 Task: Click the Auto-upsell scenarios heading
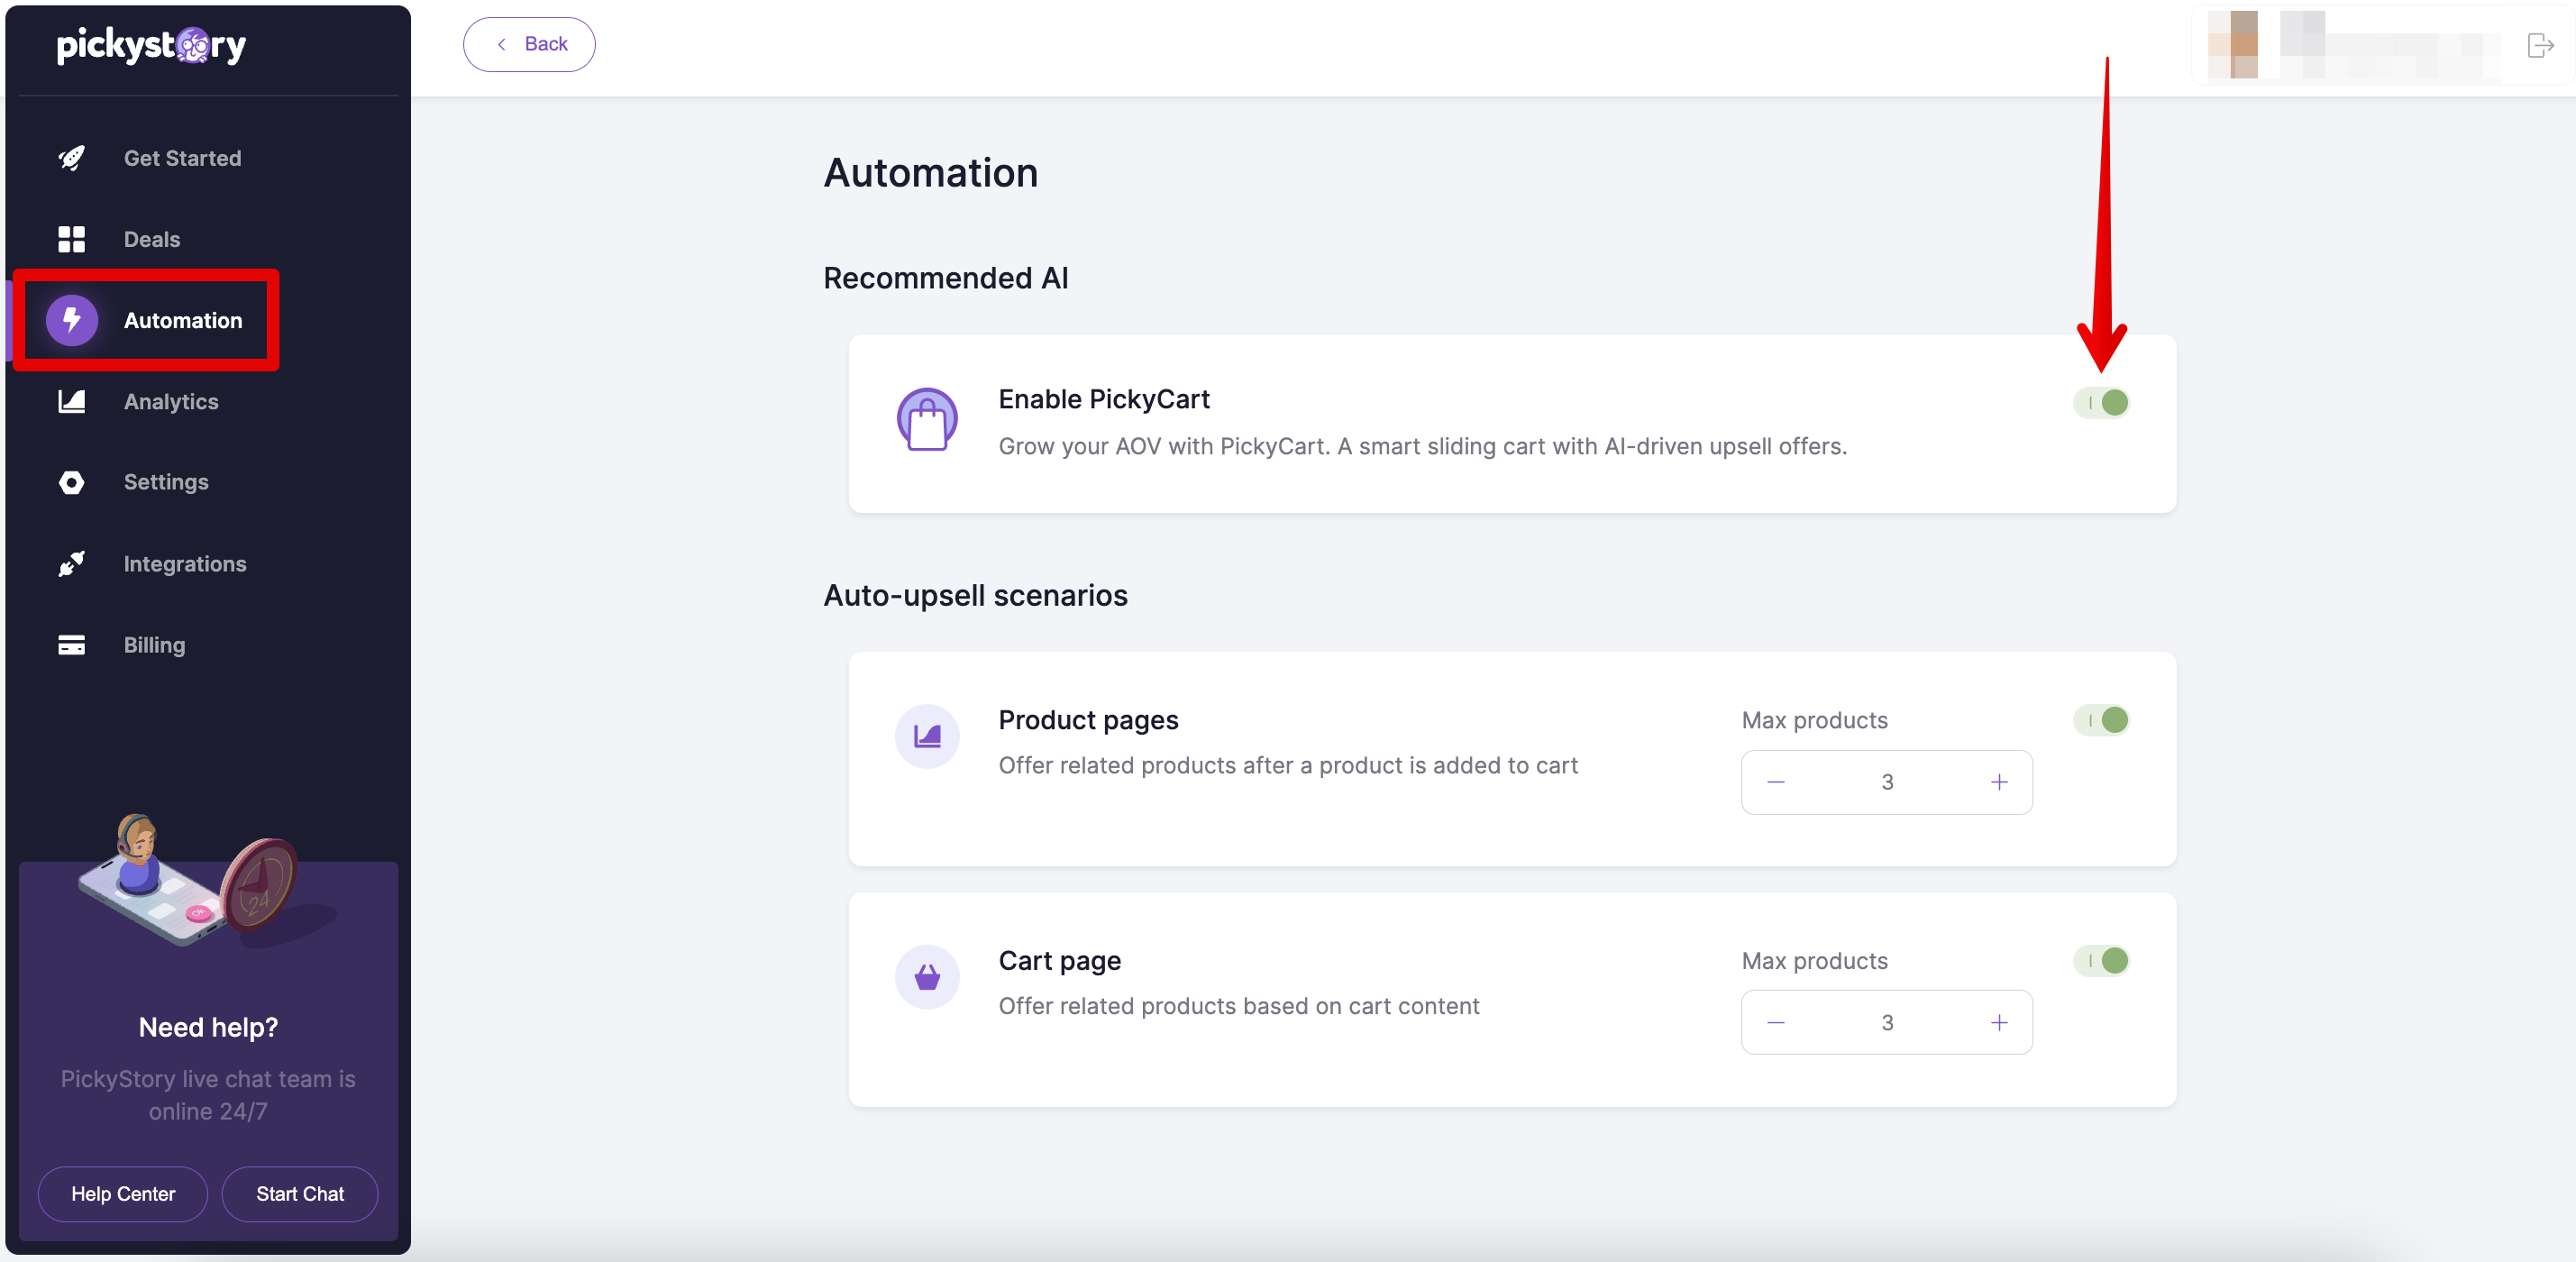(975, 595)
